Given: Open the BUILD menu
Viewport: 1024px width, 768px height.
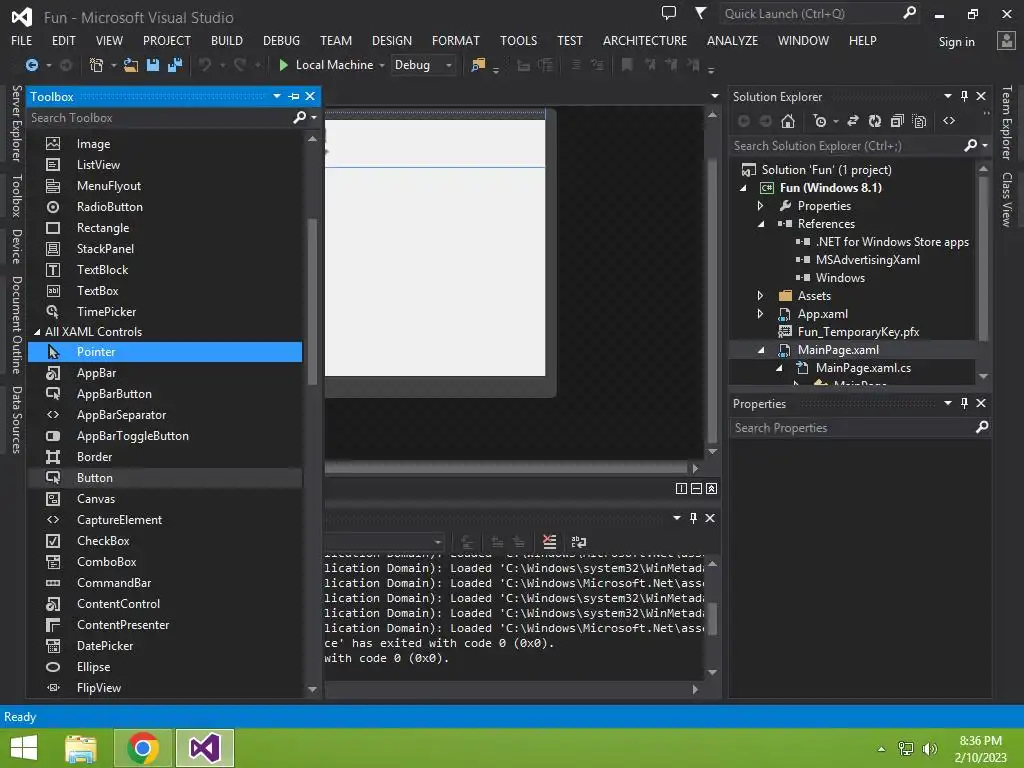Looking at the screenshot, I should coord(227,40).
